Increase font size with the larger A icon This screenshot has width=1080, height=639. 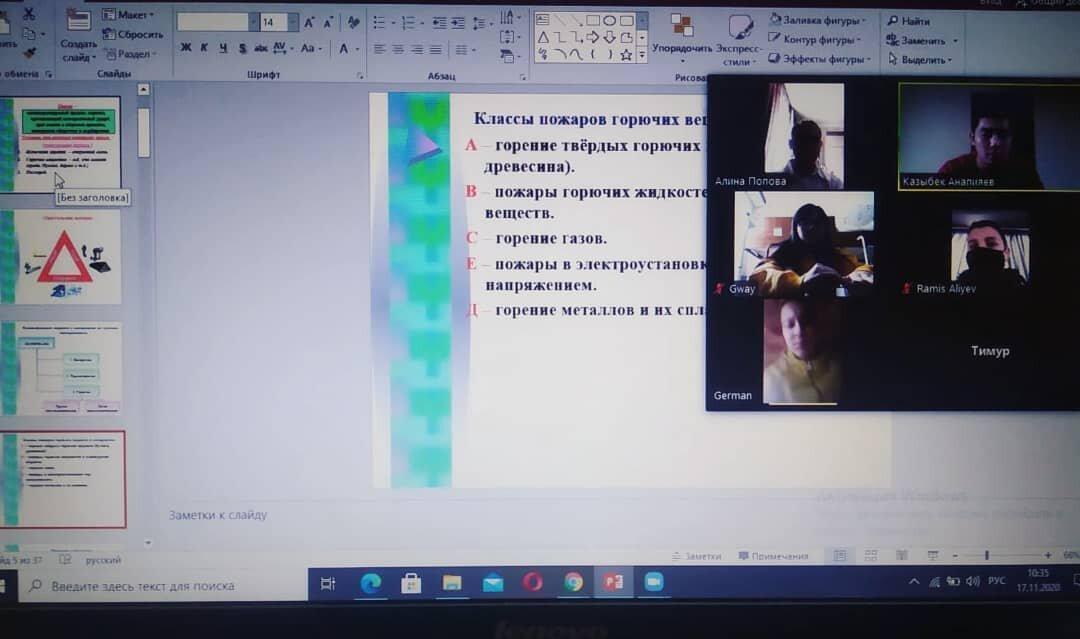(308, 22)
